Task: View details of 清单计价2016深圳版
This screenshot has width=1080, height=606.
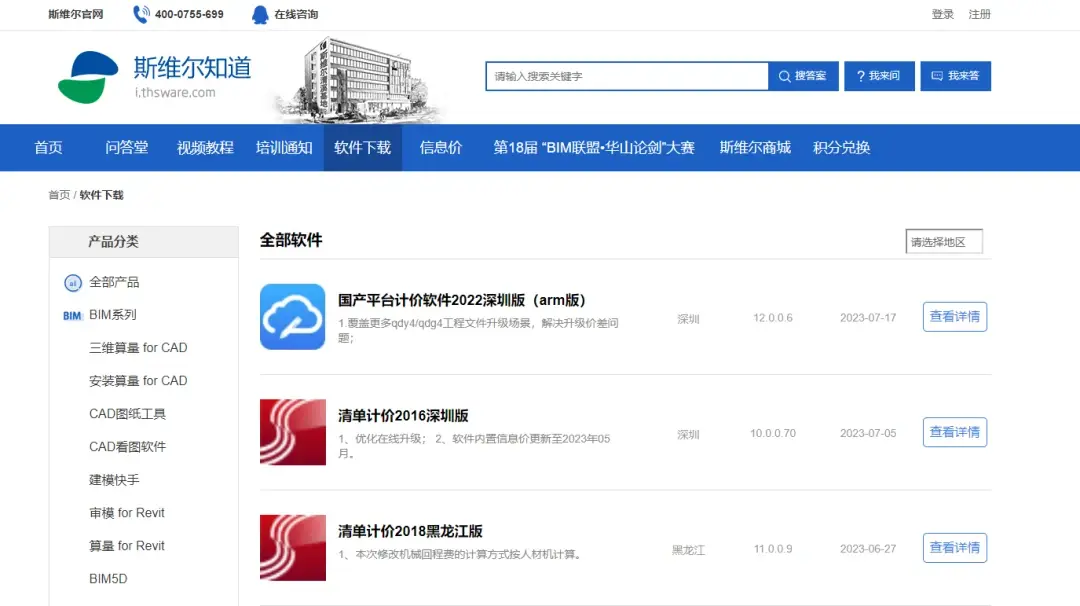Action: (955, 432)
